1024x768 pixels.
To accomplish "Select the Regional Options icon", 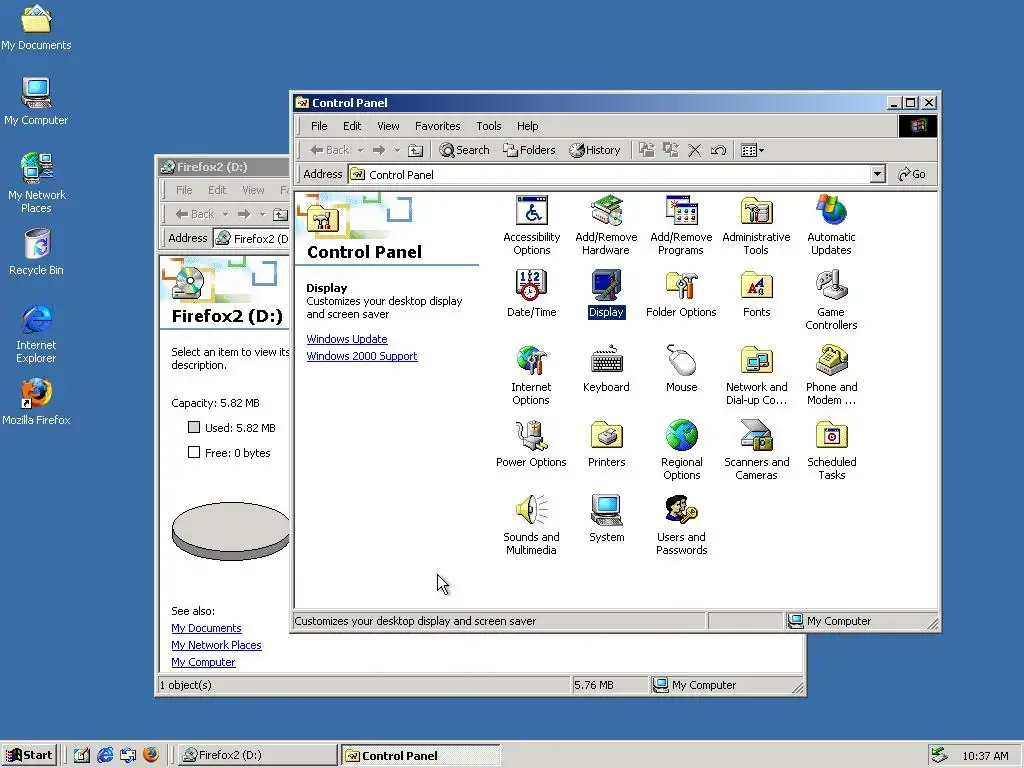I will 681,451.
